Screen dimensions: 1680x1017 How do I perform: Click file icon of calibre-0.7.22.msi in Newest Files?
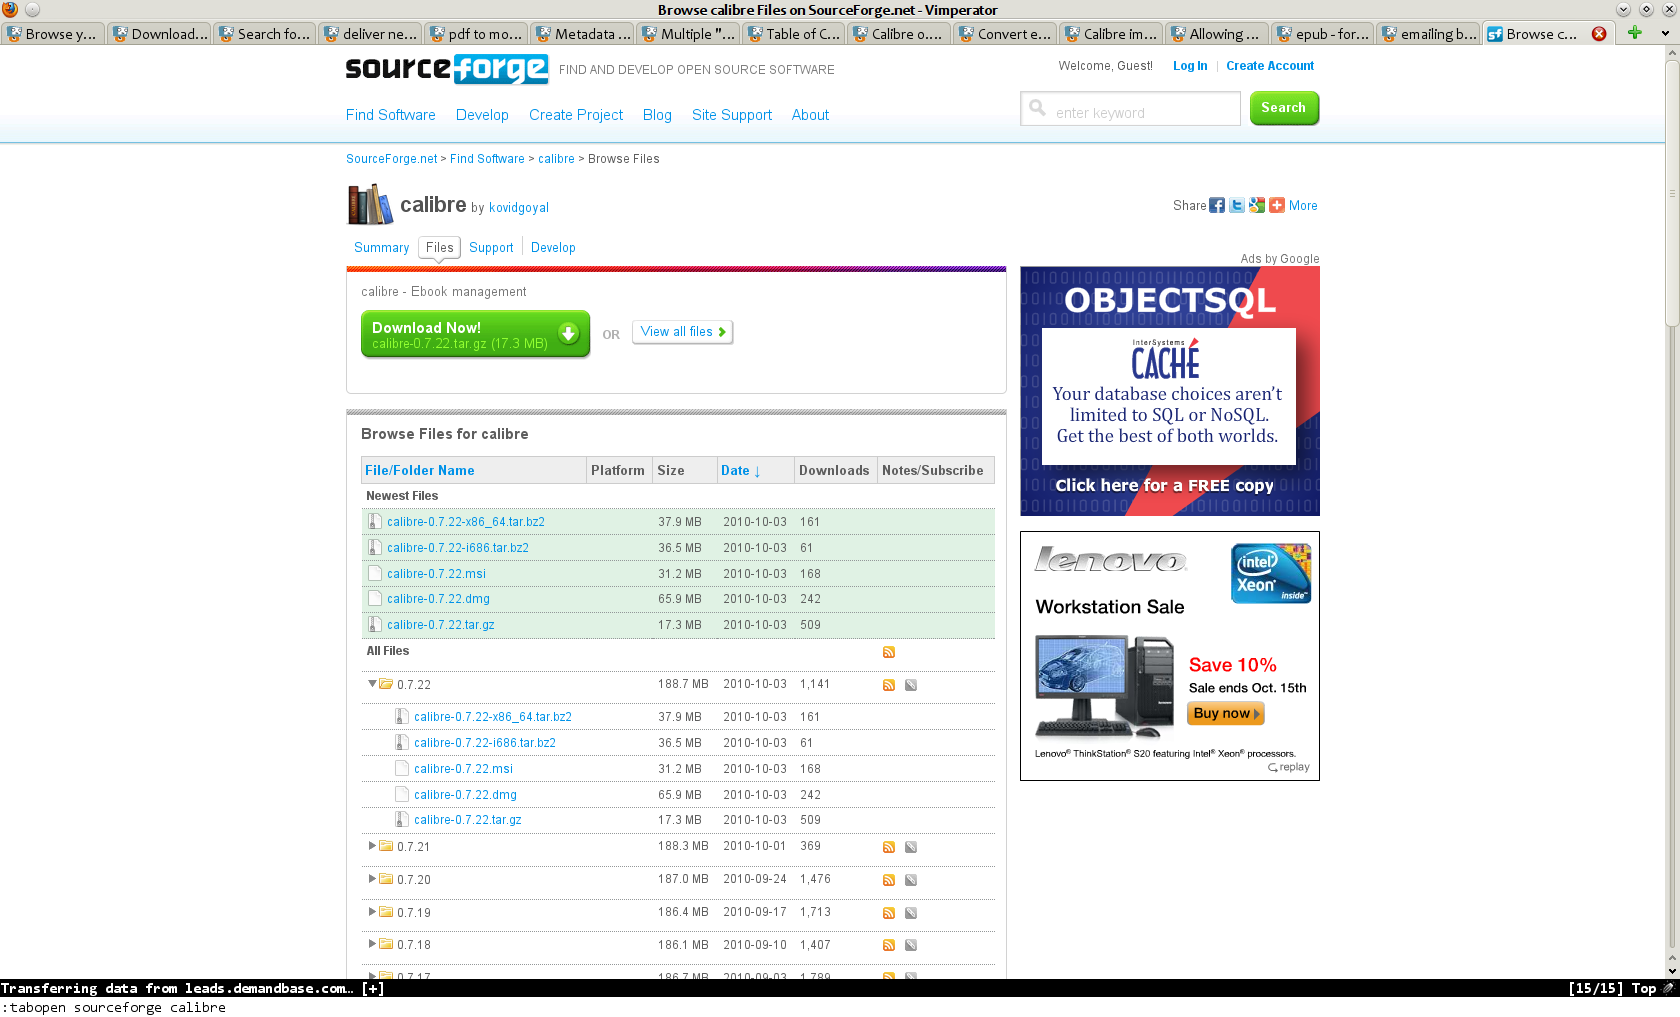pos(375,573)
